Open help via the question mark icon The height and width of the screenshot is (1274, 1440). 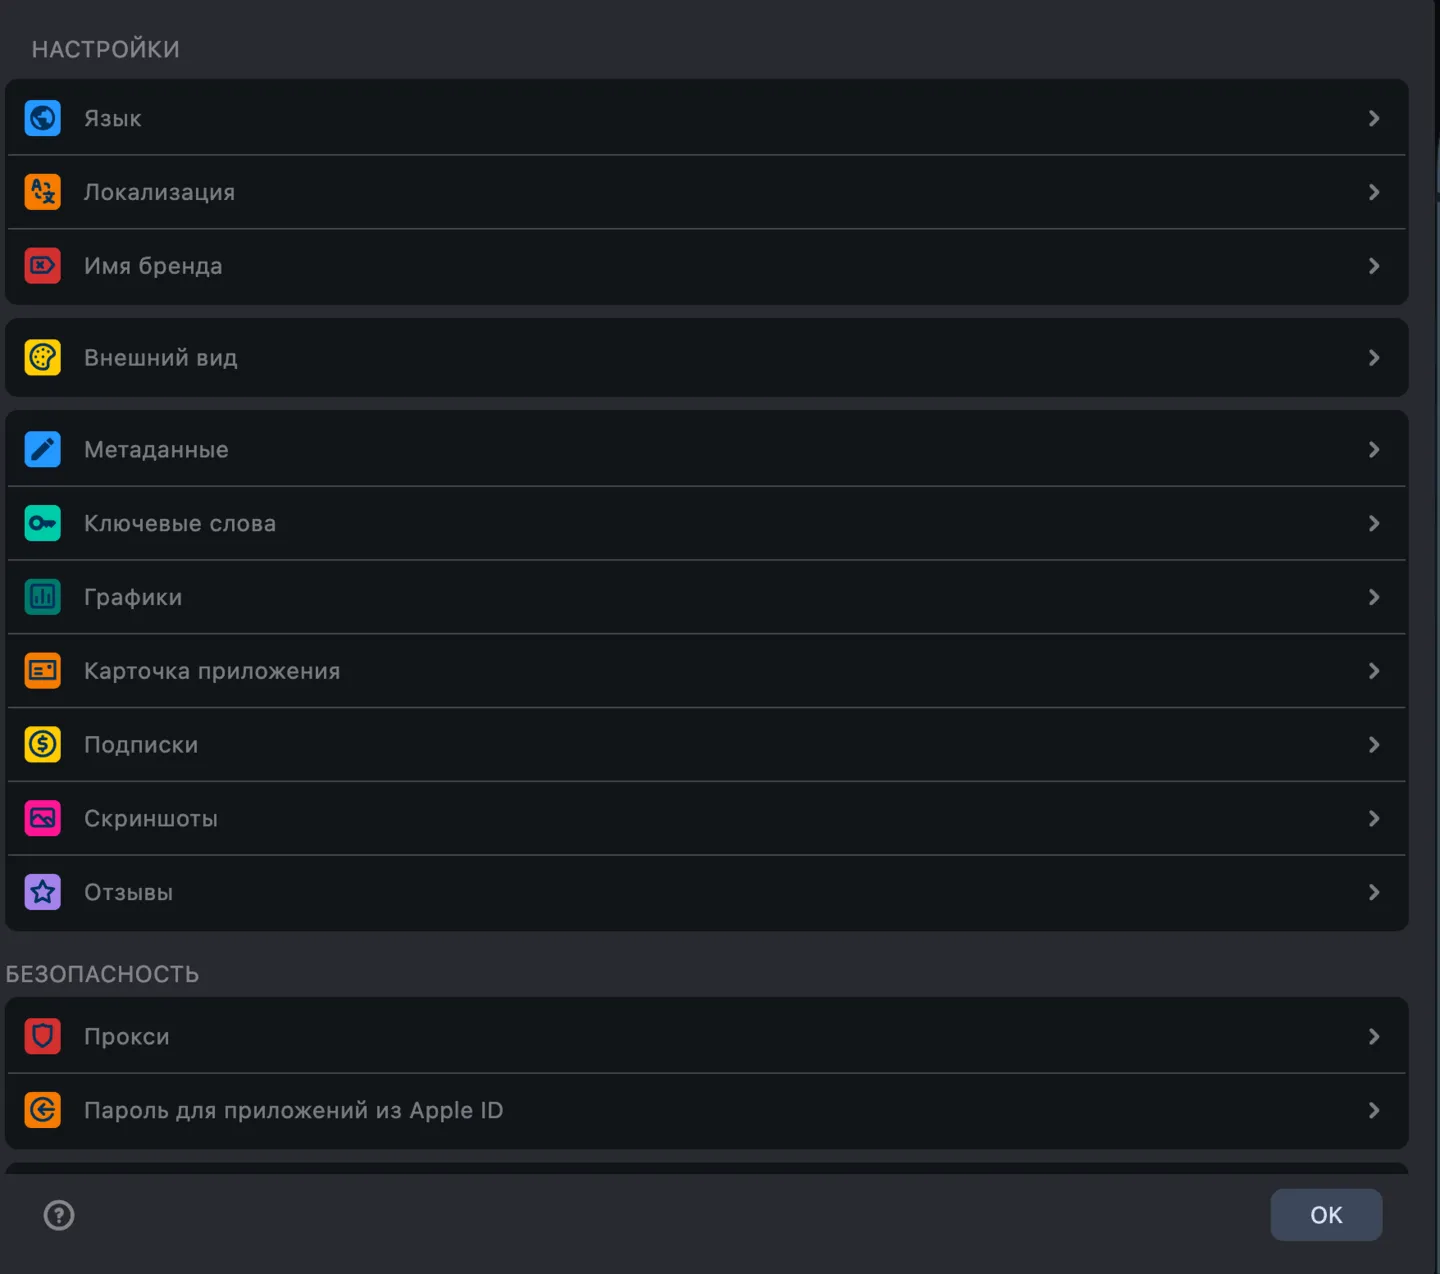point(59,1215)
